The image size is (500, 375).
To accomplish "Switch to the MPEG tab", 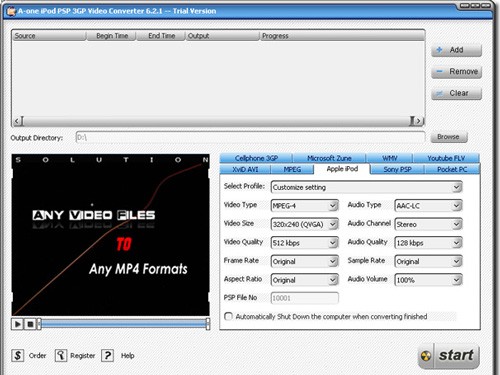I will coord(292,169).
